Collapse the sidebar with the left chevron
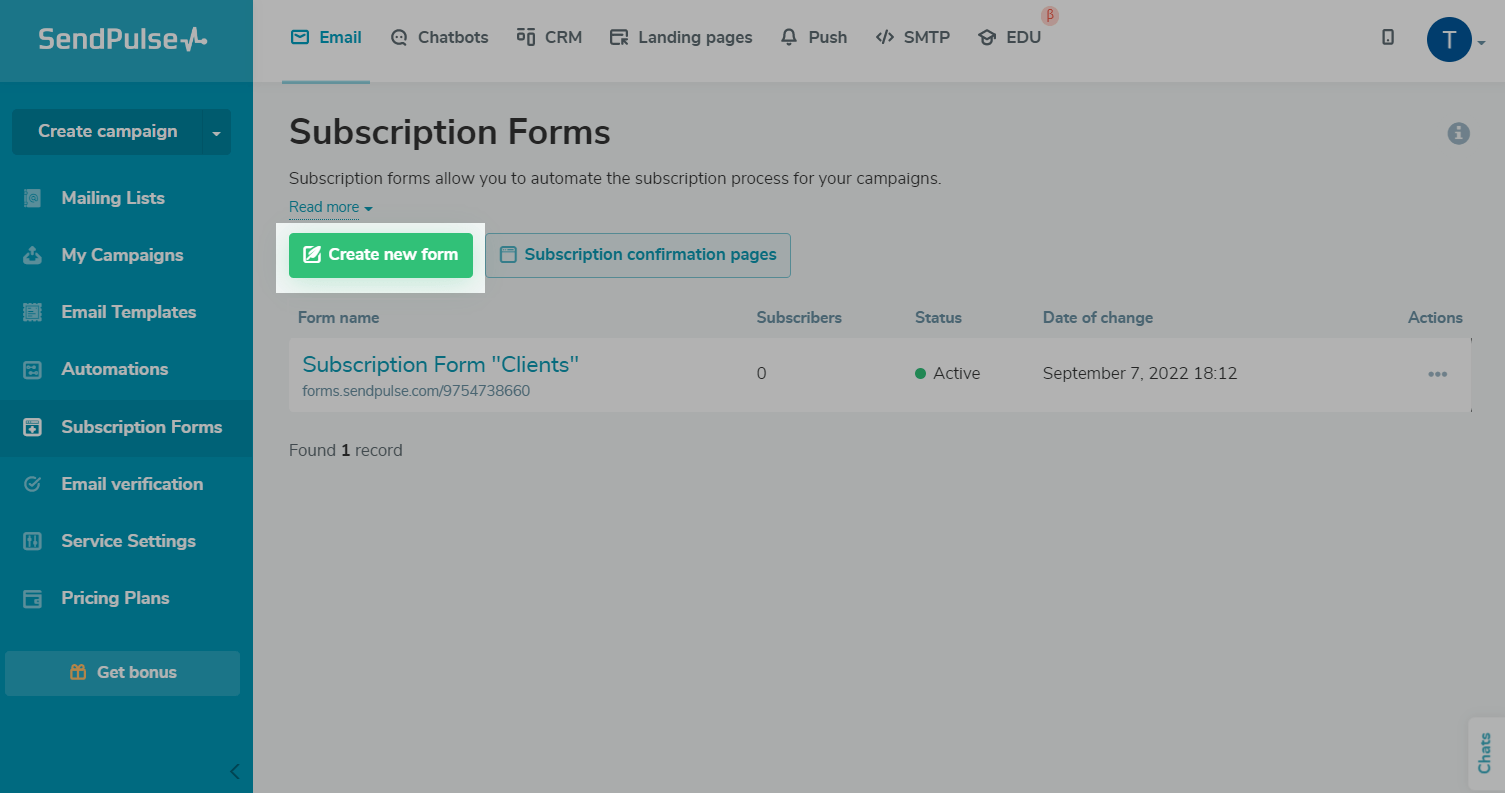The height and width of the screenshot is (793, 1505). [x=235, y=771]
